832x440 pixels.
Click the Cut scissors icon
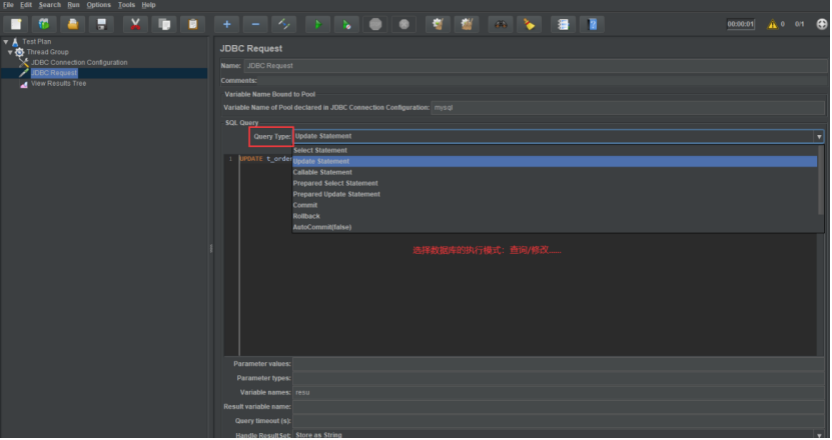point(135,24)
